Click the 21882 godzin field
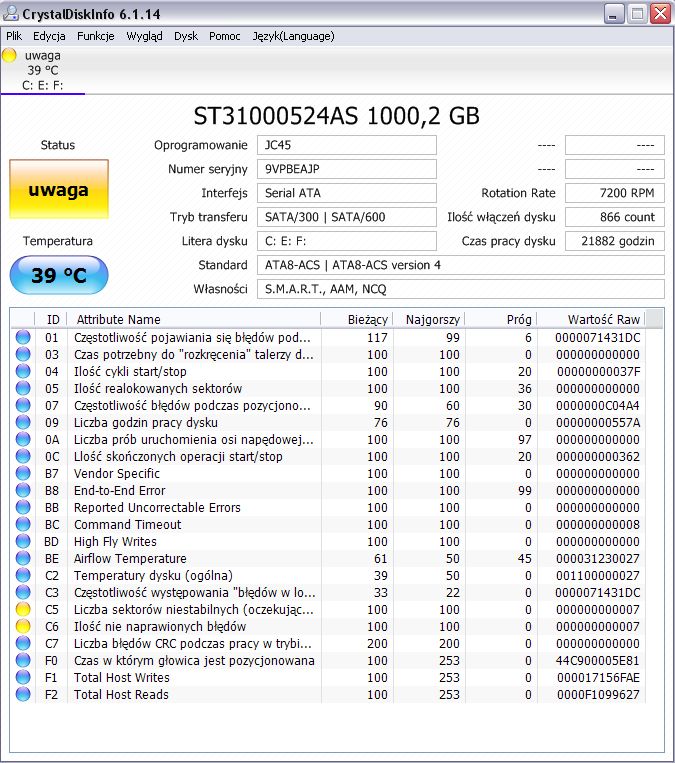The height and width of the screenshot is (763, 675). point(615,241)
